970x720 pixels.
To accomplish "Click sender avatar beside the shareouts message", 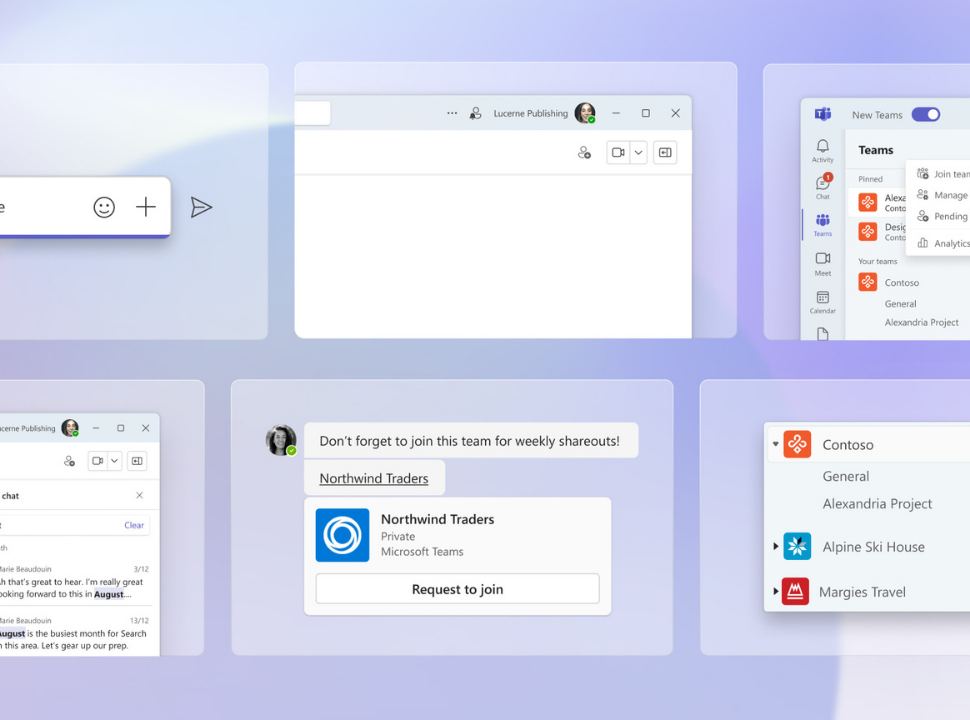I will (x=281, y=440).
